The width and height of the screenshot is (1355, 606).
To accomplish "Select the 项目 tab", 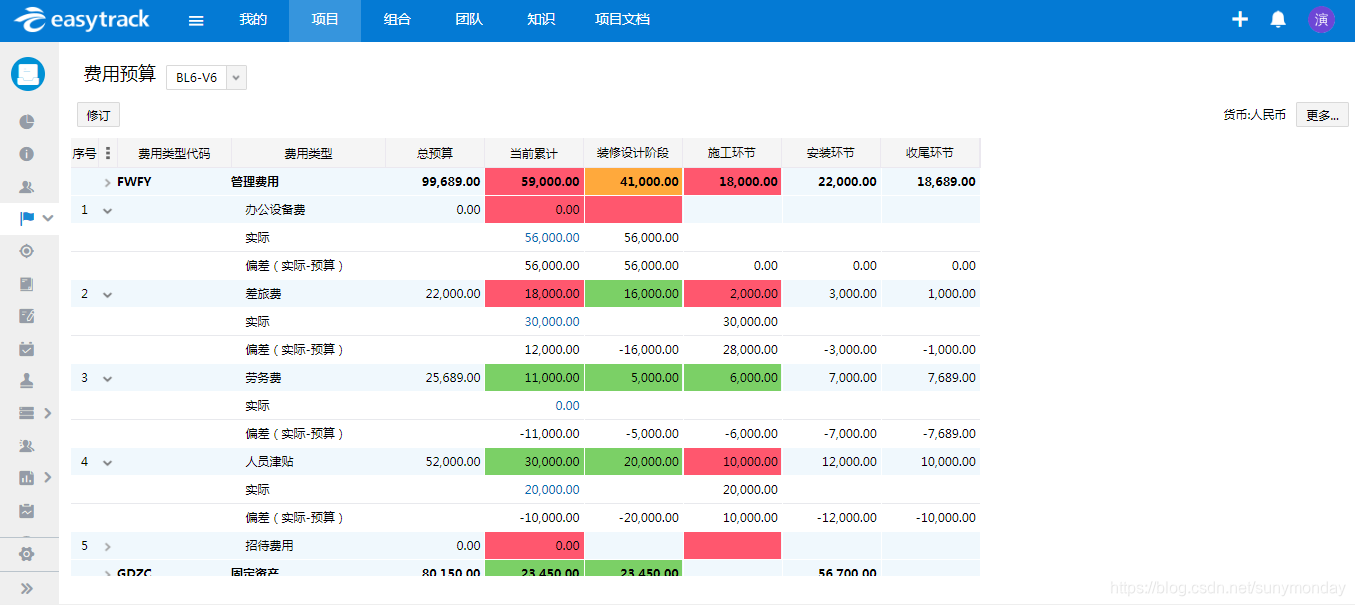I will tap(325, 20).
